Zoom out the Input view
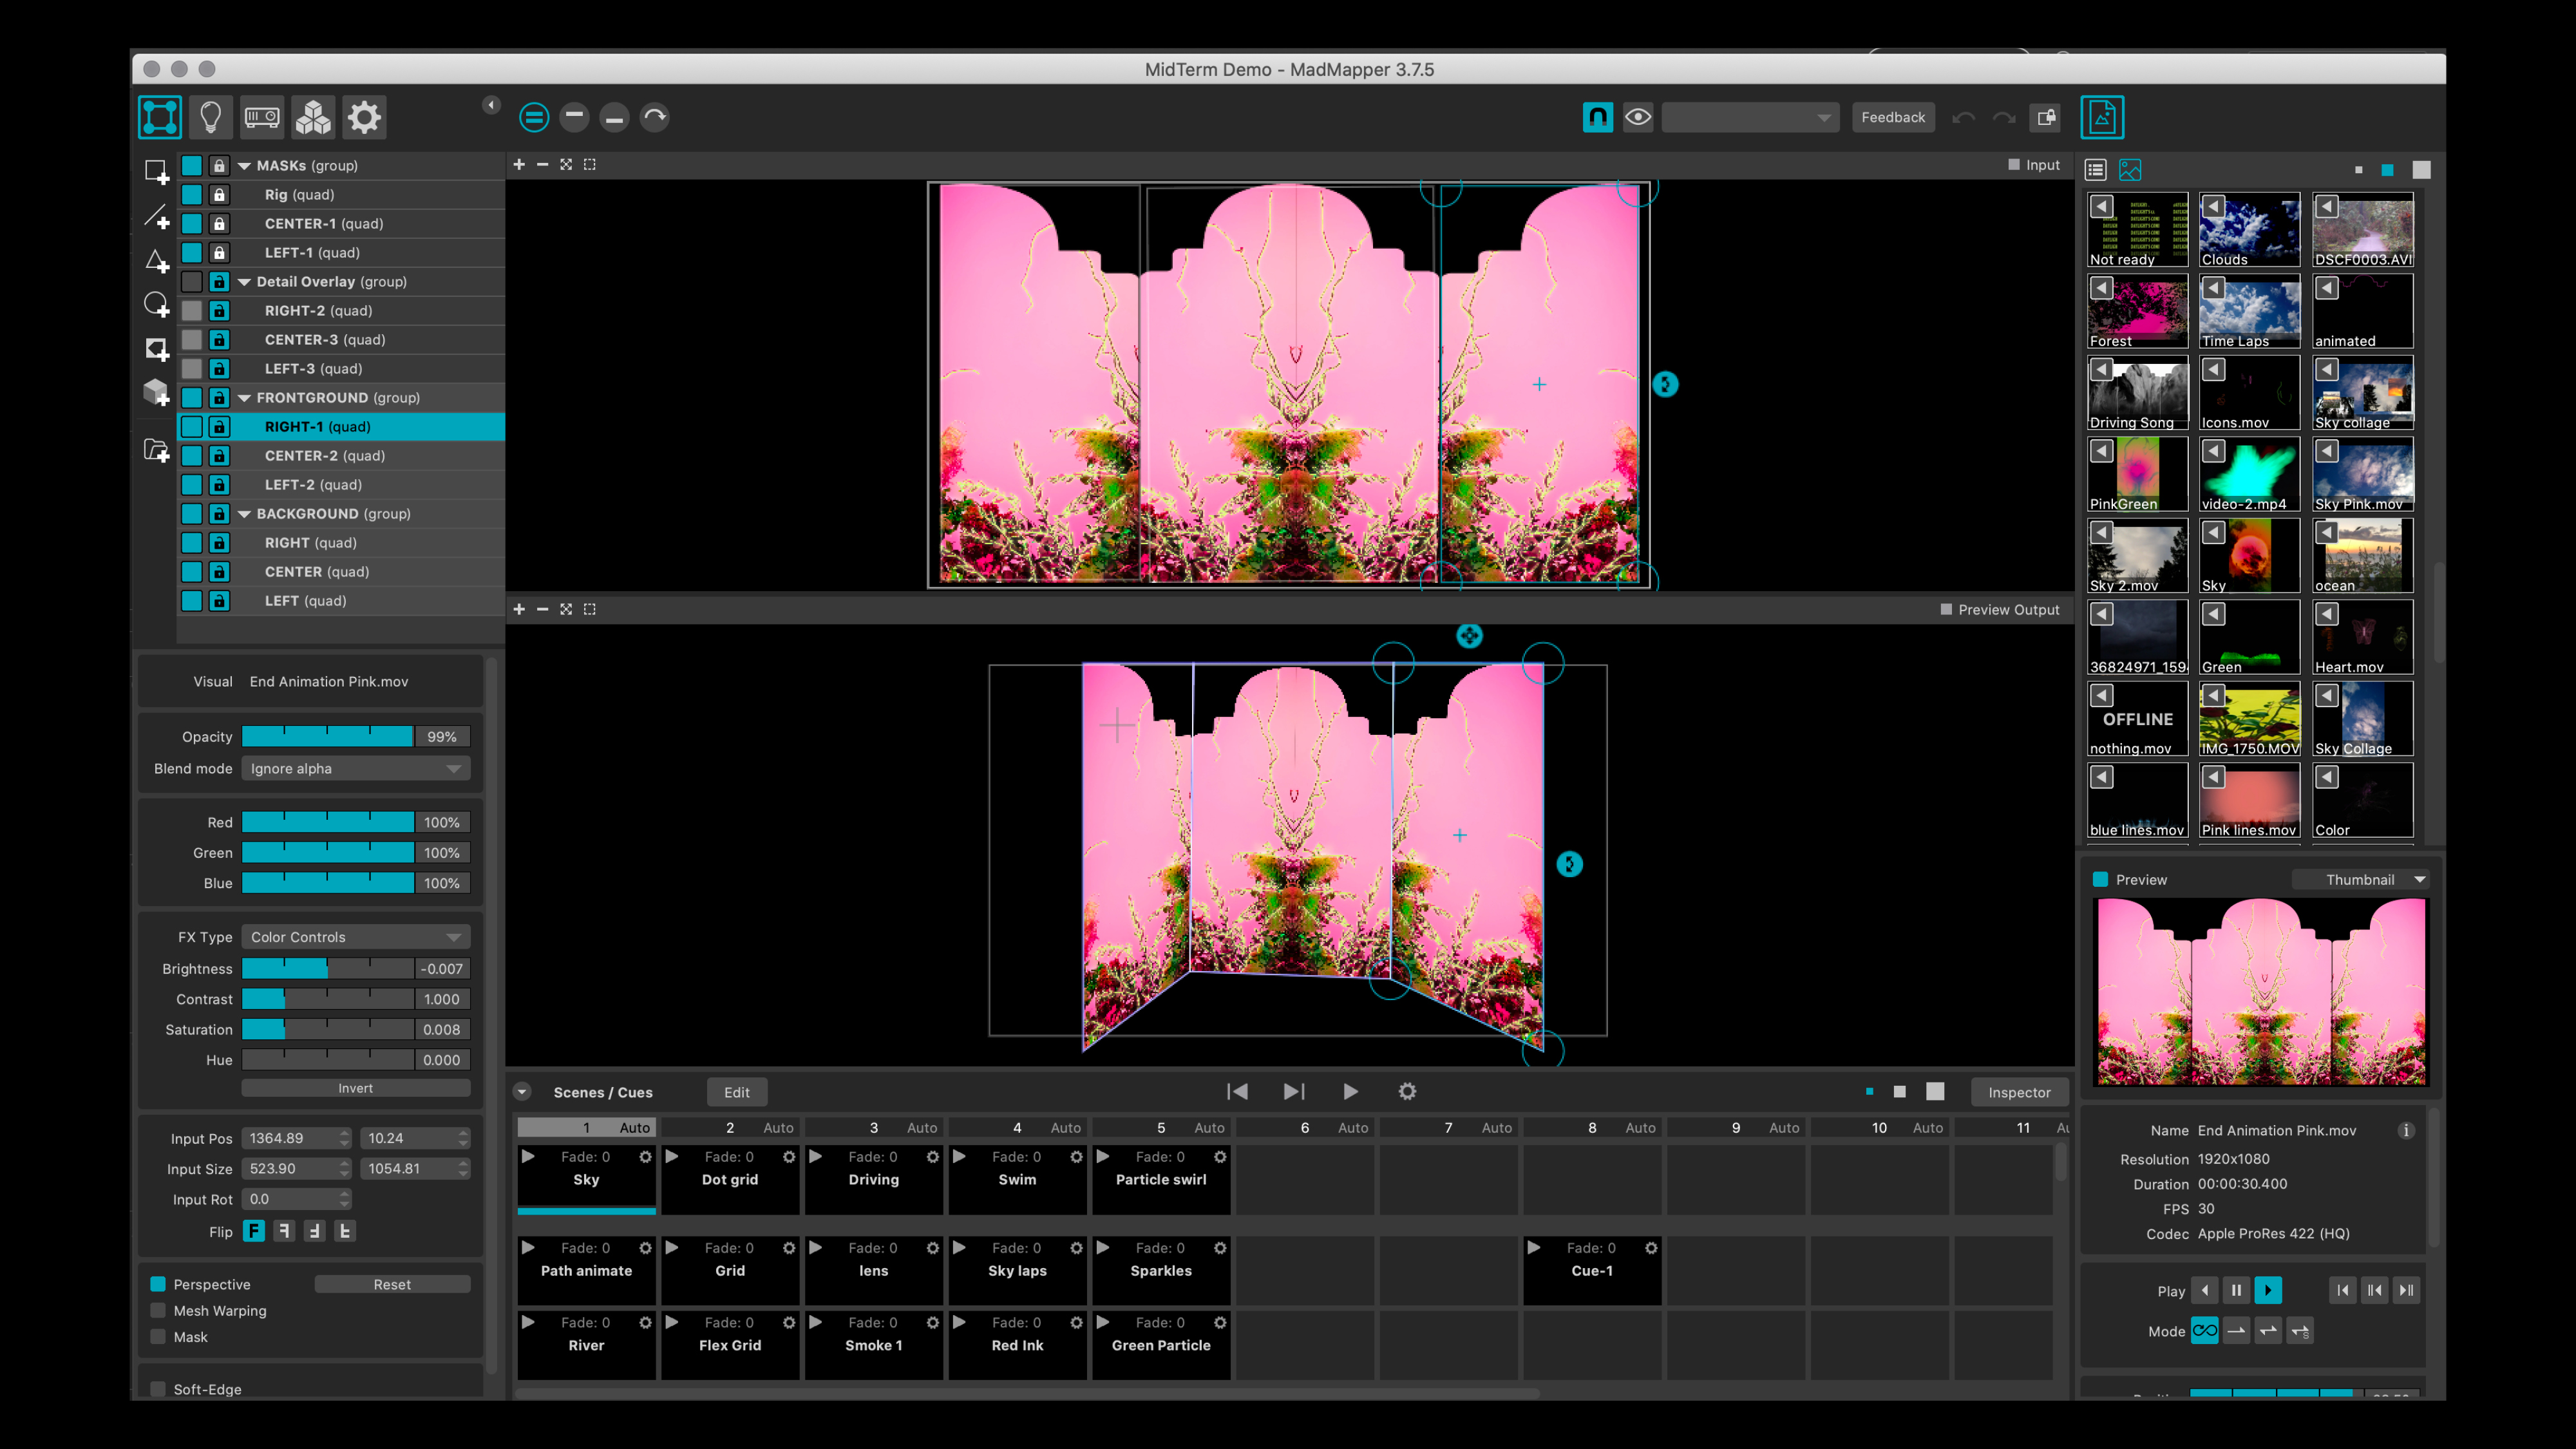Screen dimensions: 2576x1449 pos(542,164)
